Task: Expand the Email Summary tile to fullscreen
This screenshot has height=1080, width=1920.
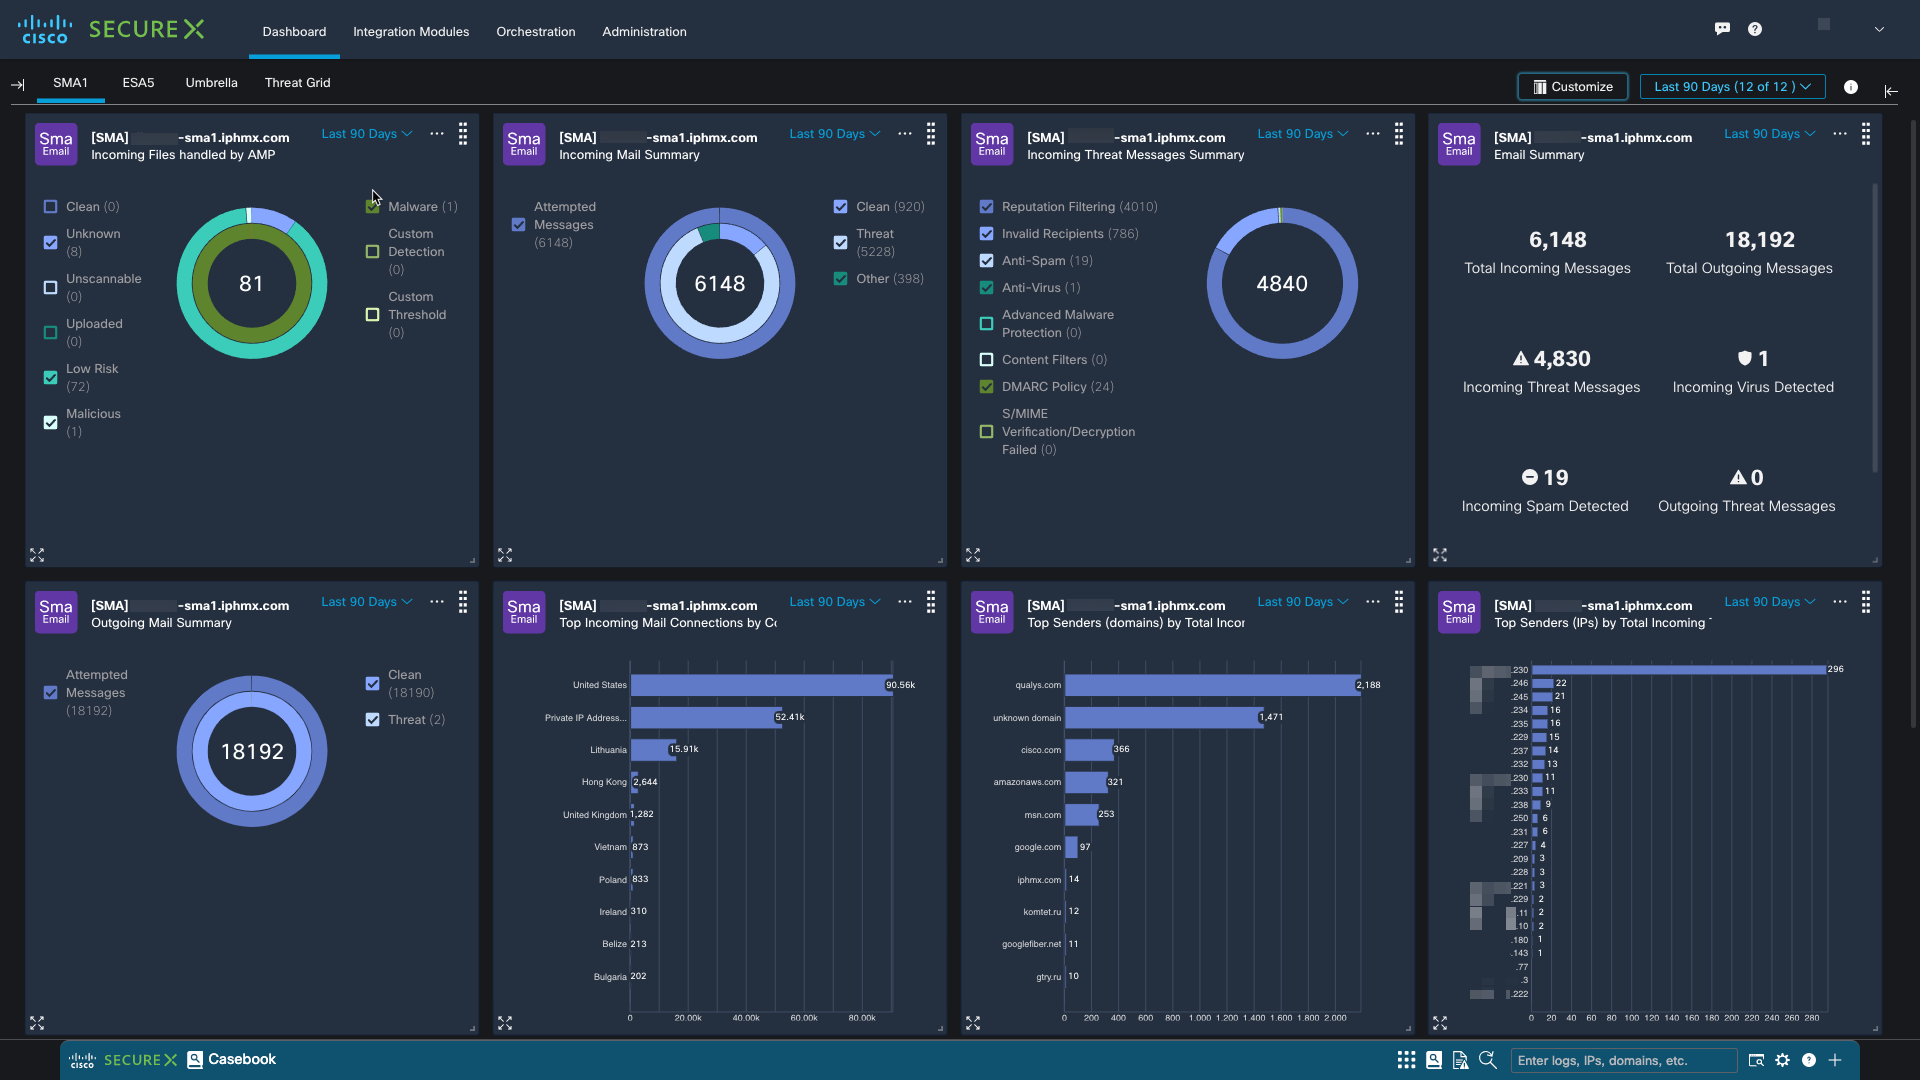Action: coord(1441,554)
